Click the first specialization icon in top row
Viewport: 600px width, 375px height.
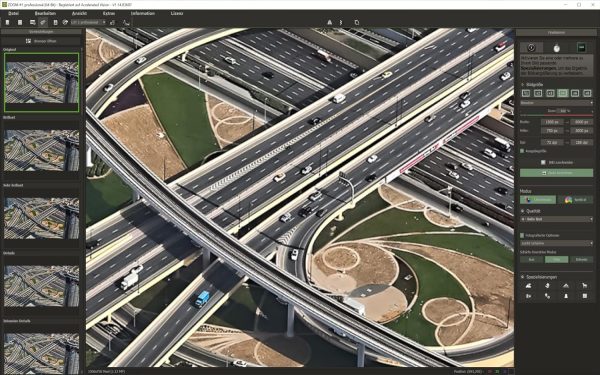[x=528, y=285]
